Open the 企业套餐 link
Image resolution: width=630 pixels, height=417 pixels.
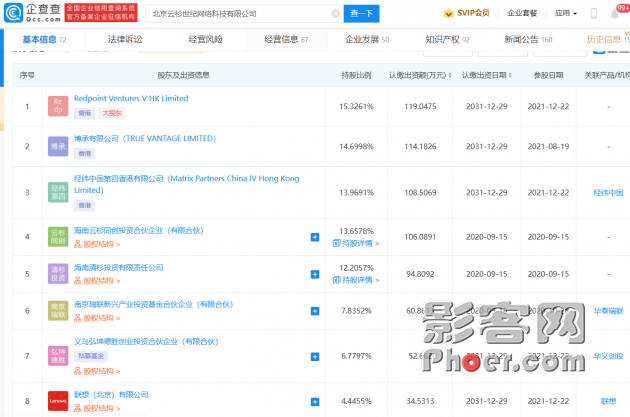[522, 13]
